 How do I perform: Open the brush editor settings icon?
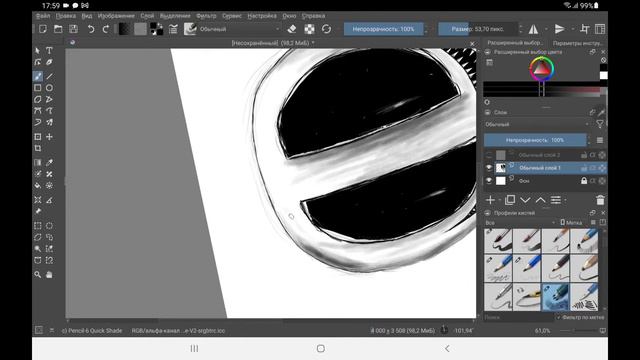point(173,29)
